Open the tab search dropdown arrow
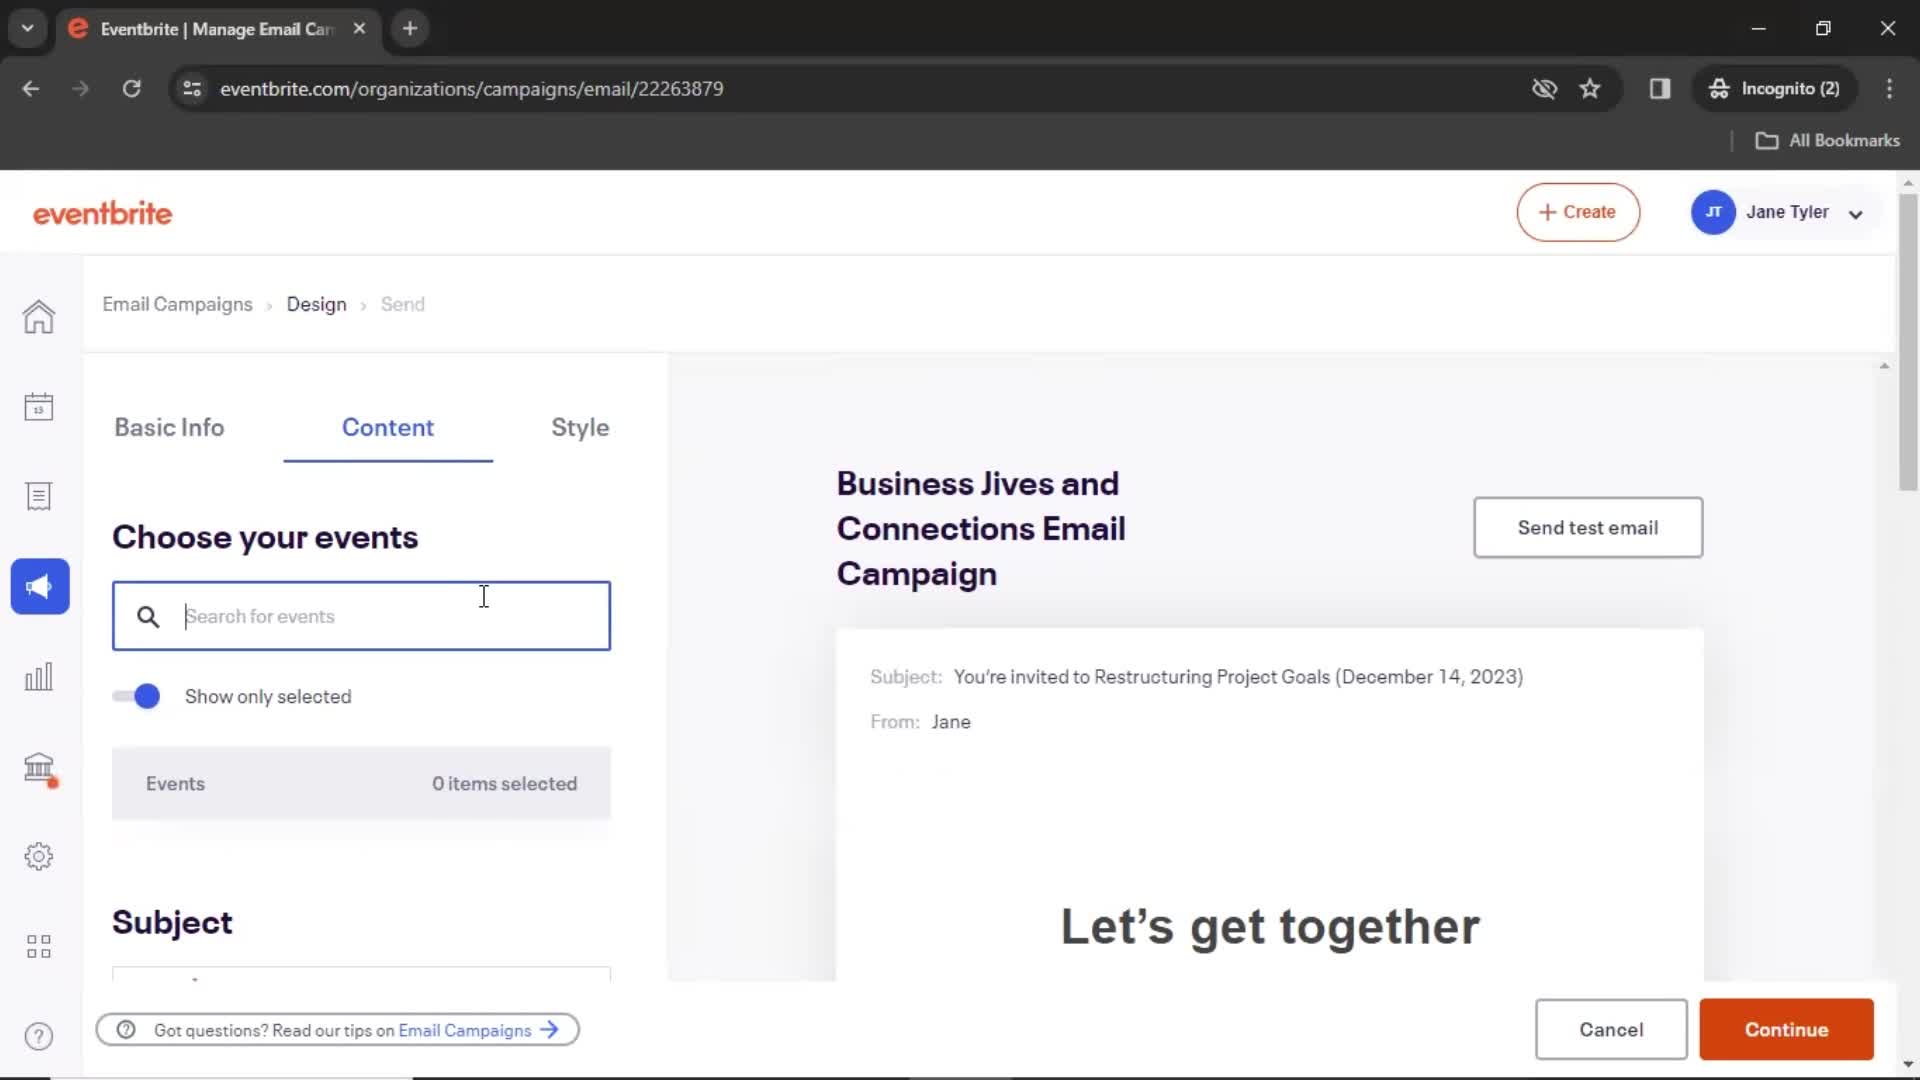 pos(28,28)
